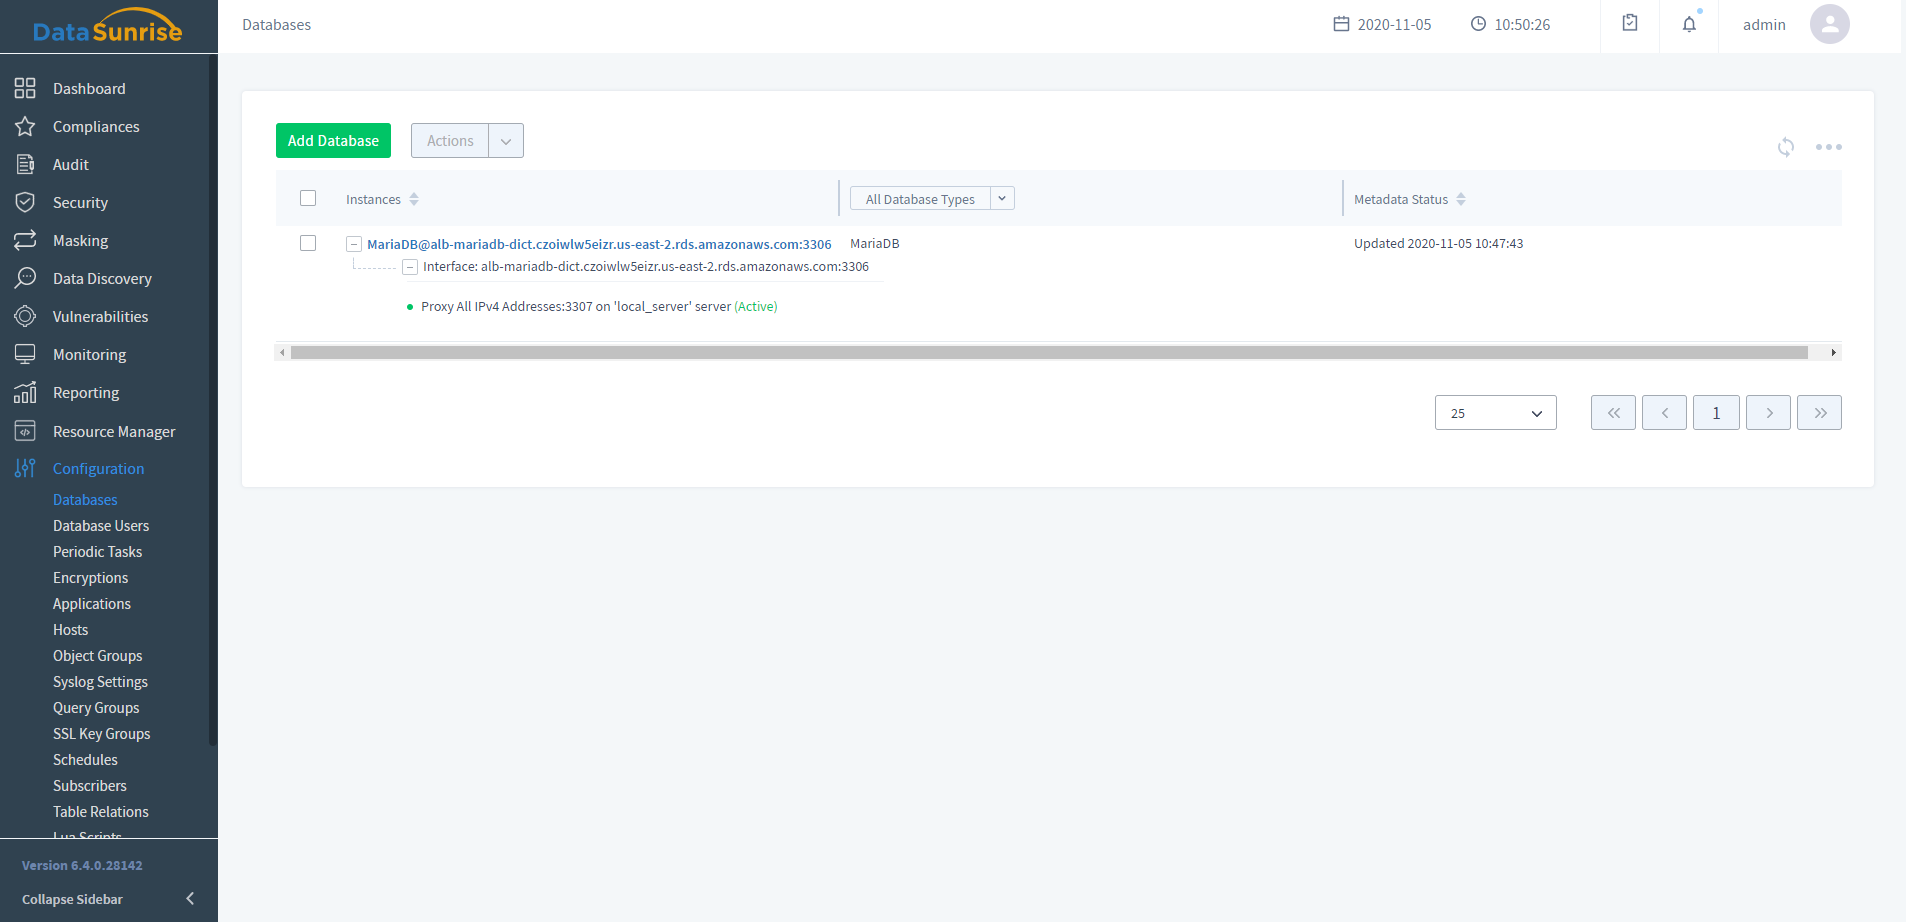The image size is (1906, 922).
Task: Open the 25 rows per page dropdown
Action: point(1495,413)
